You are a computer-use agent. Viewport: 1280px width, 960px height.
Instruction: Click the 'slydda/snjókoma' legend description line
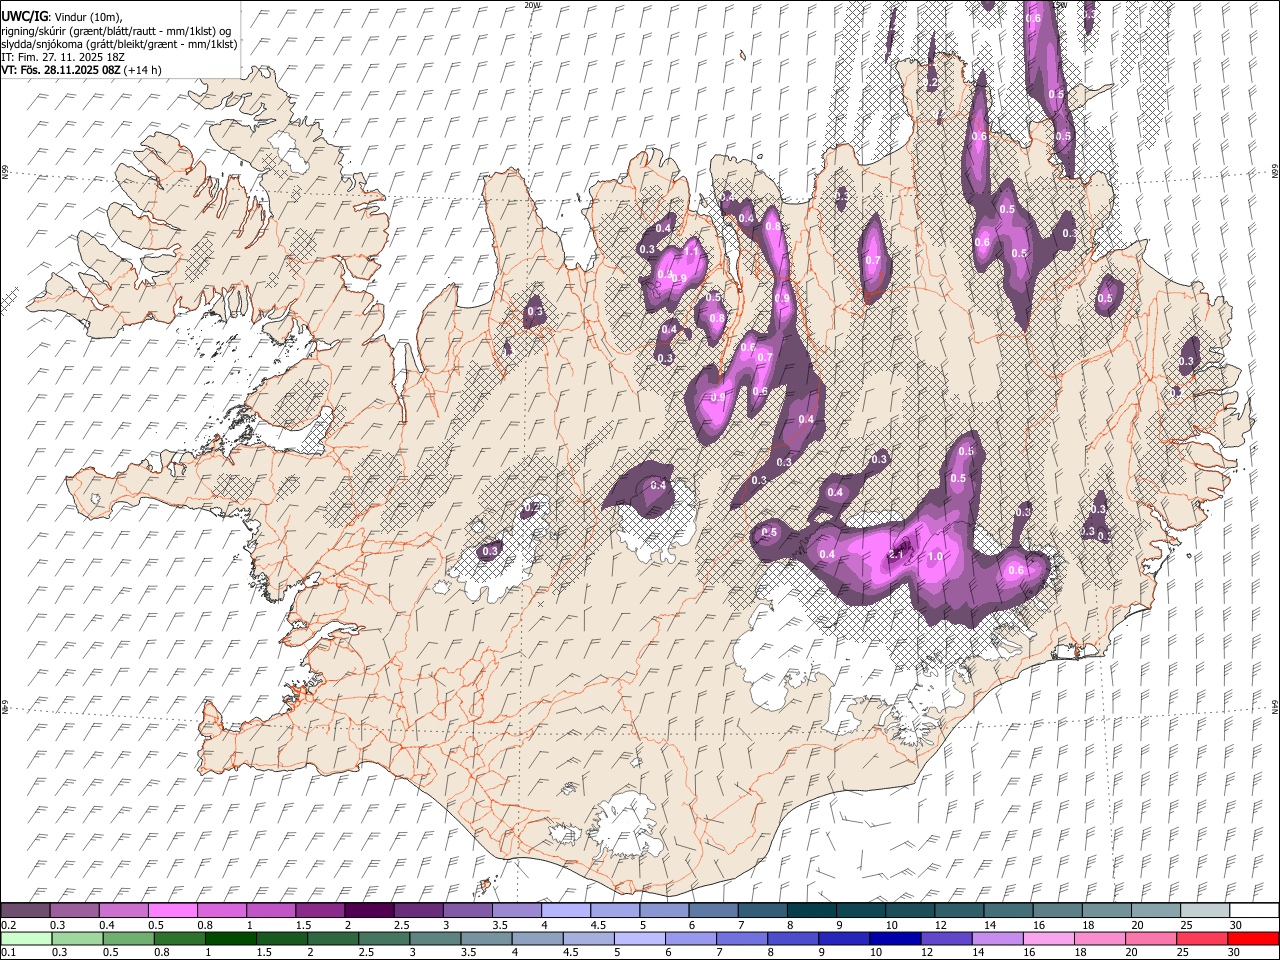[119, 44]
